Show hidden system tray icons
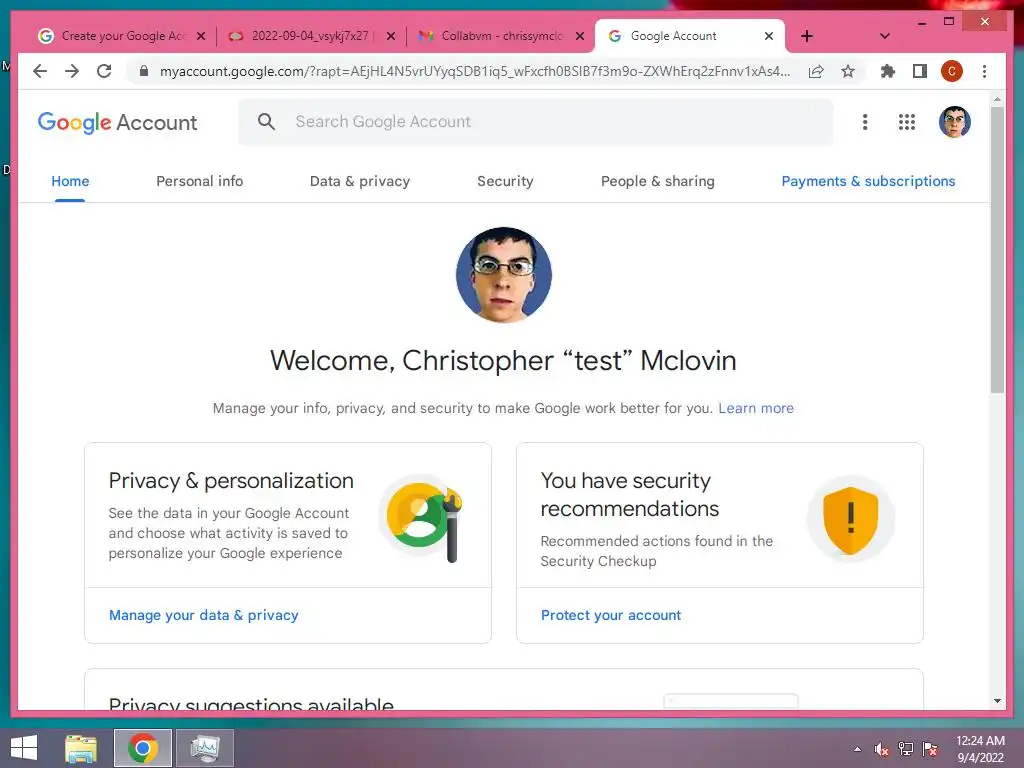The height and width of the screenshot is (768, 1024). (x=857, y=749)
